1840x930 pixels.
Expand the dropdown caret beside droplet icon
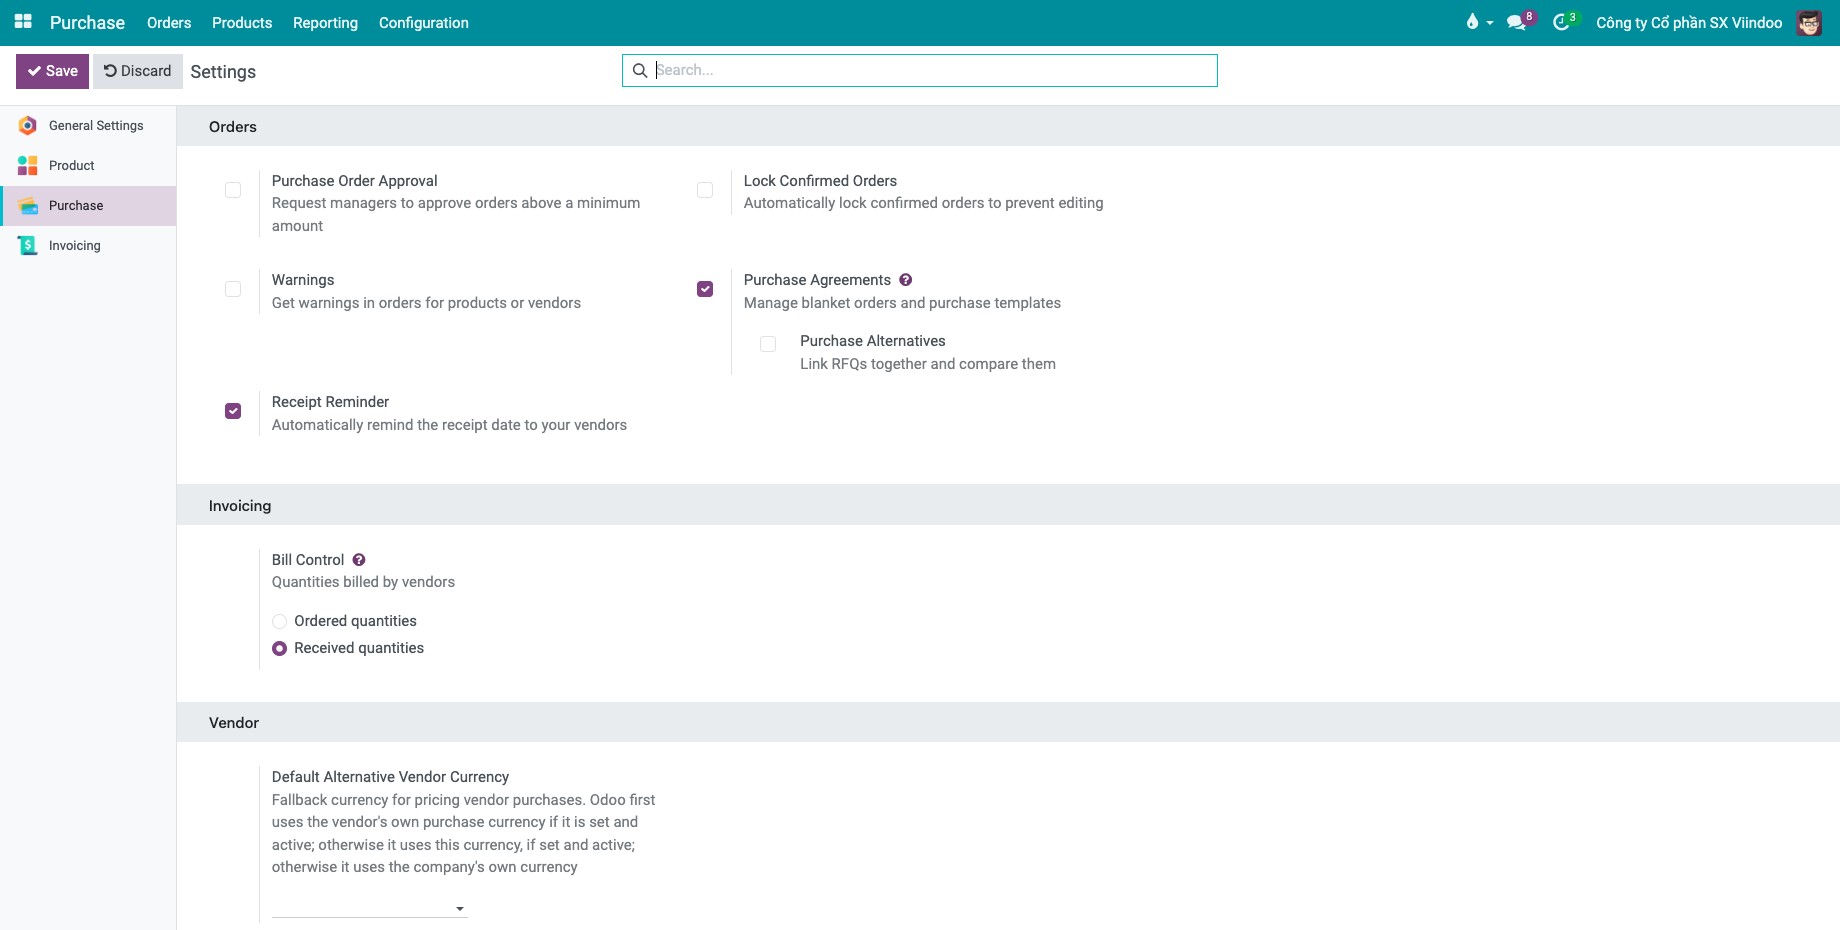click(1490, 23)
